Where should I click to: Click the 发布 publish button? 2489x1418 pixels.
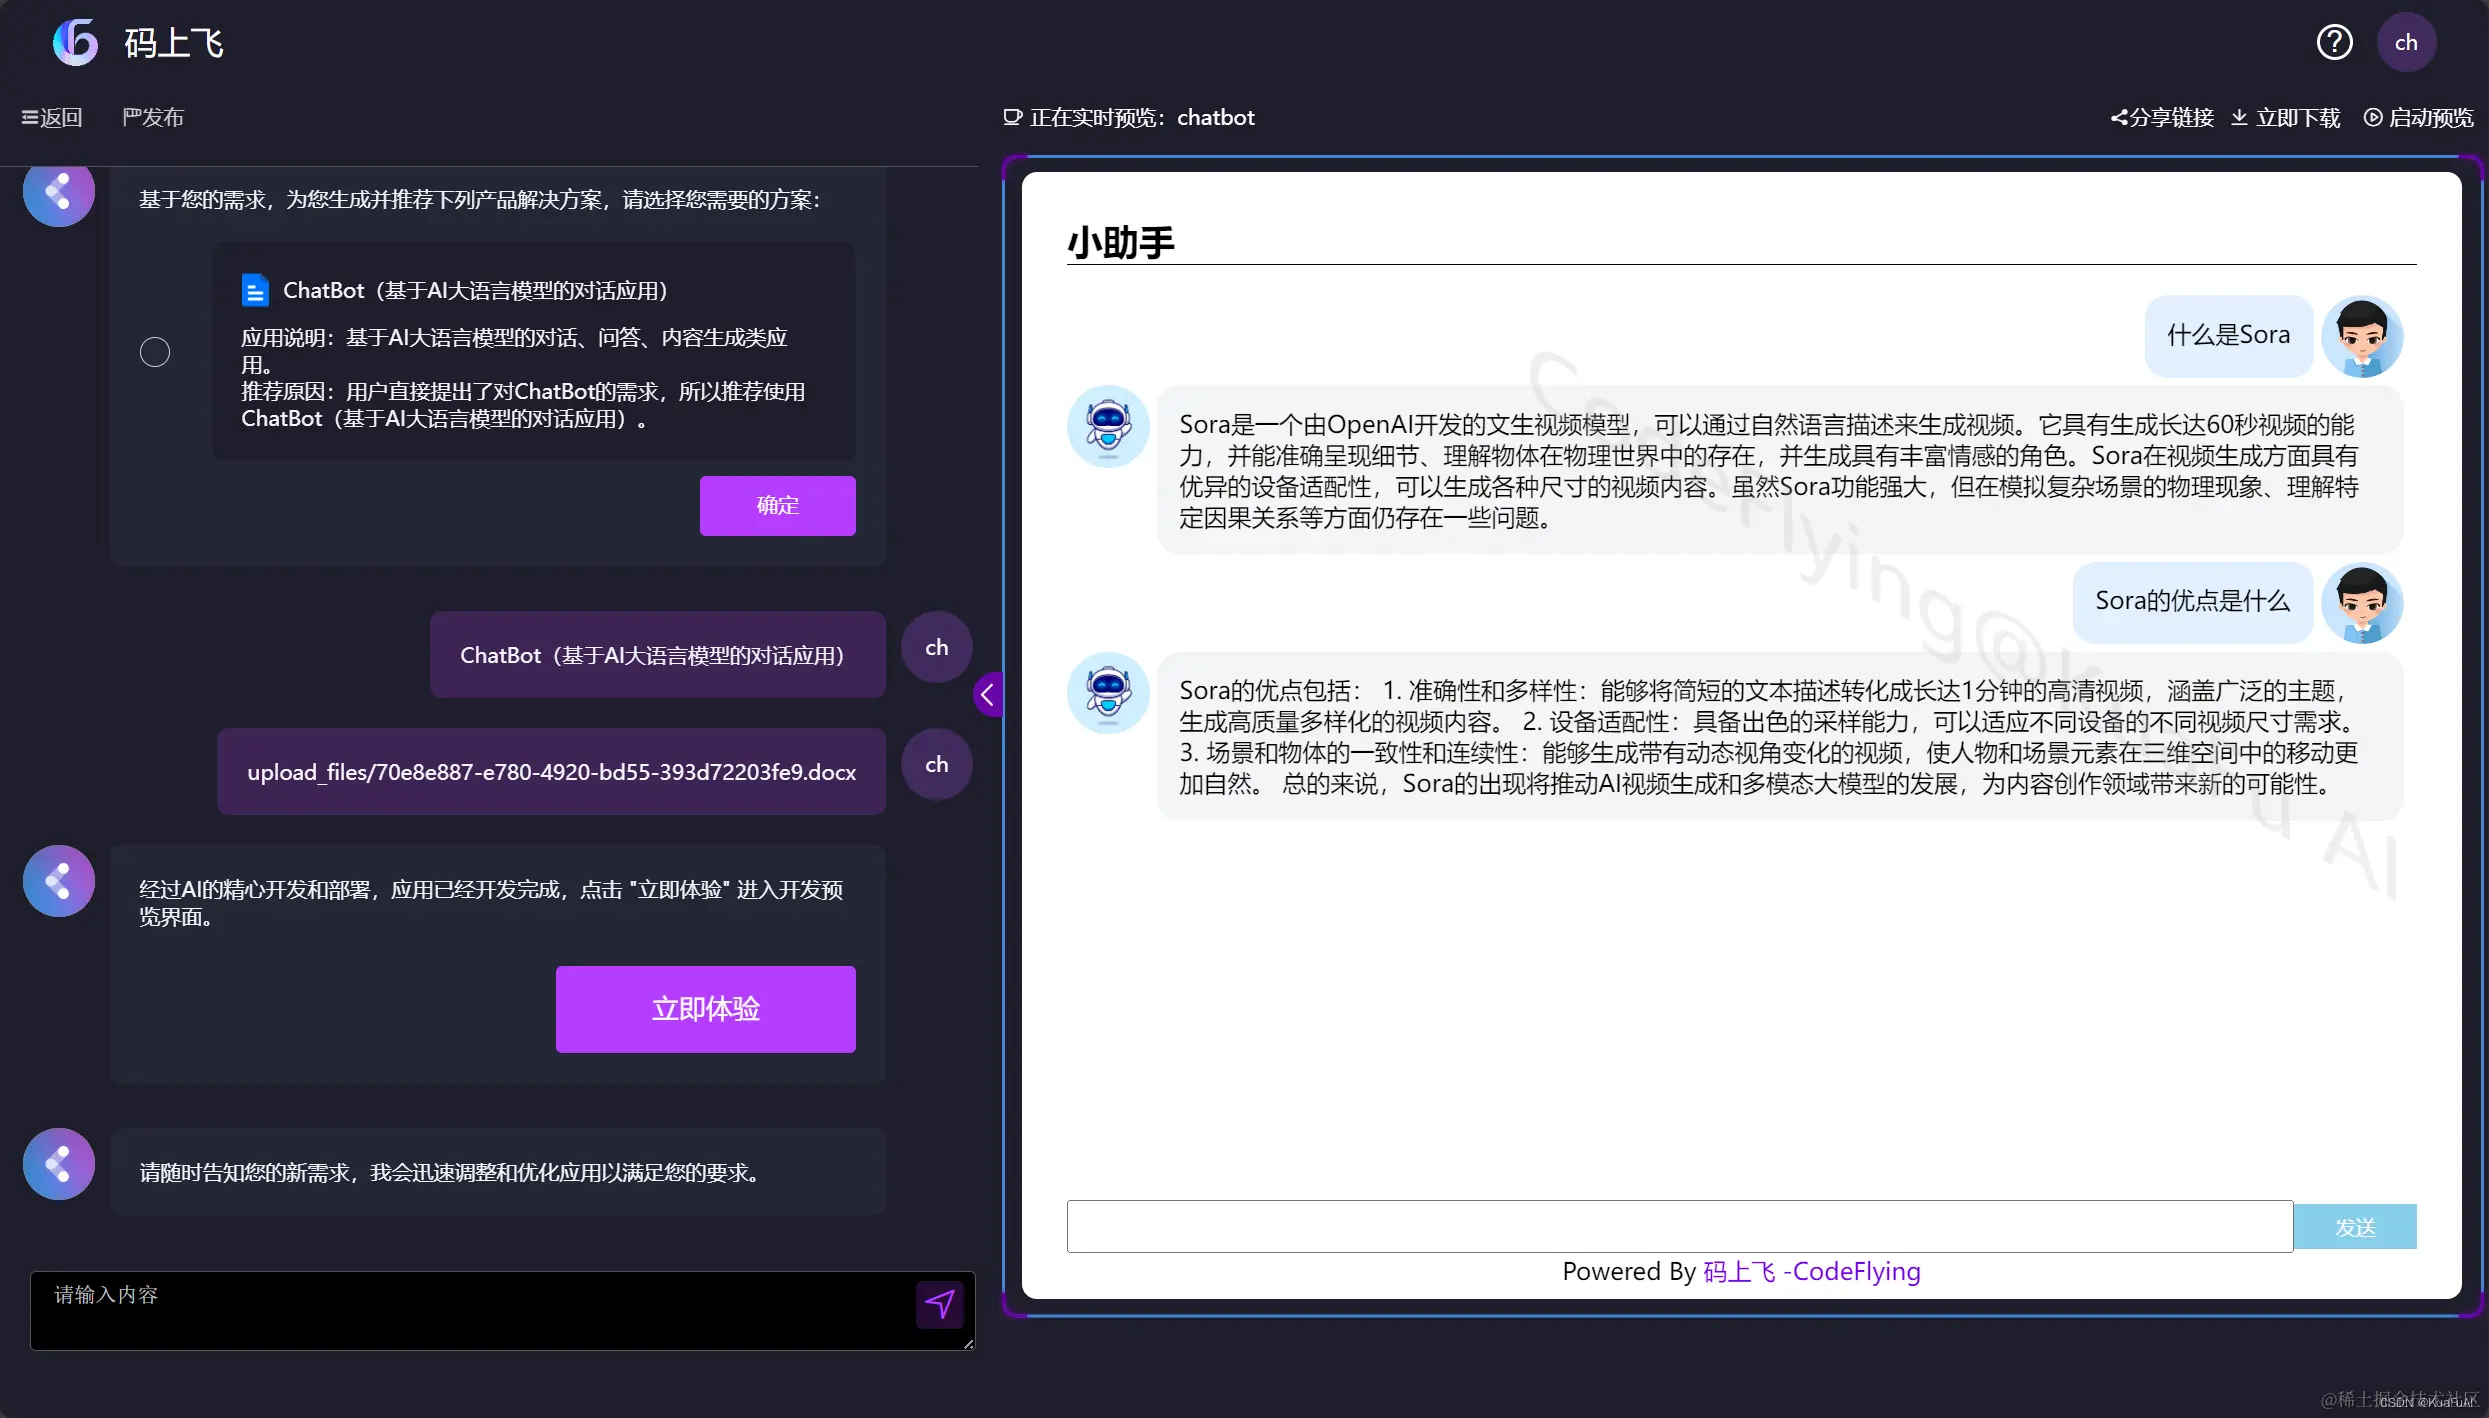coord(153,117)
